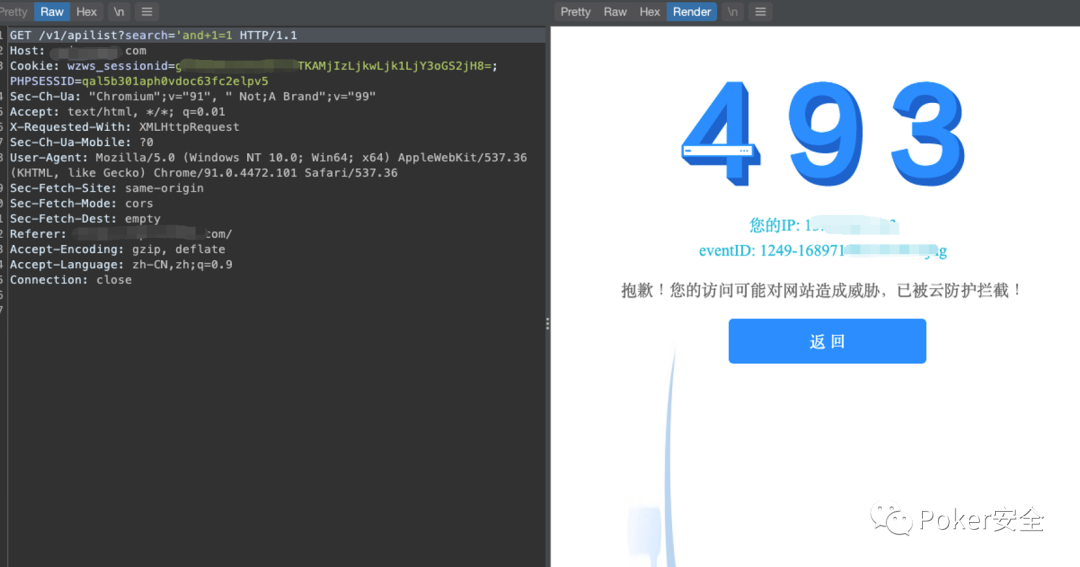The image size is (1080, 567).
Task: View response in Hex tab
Action: click(x=650, y=12)
